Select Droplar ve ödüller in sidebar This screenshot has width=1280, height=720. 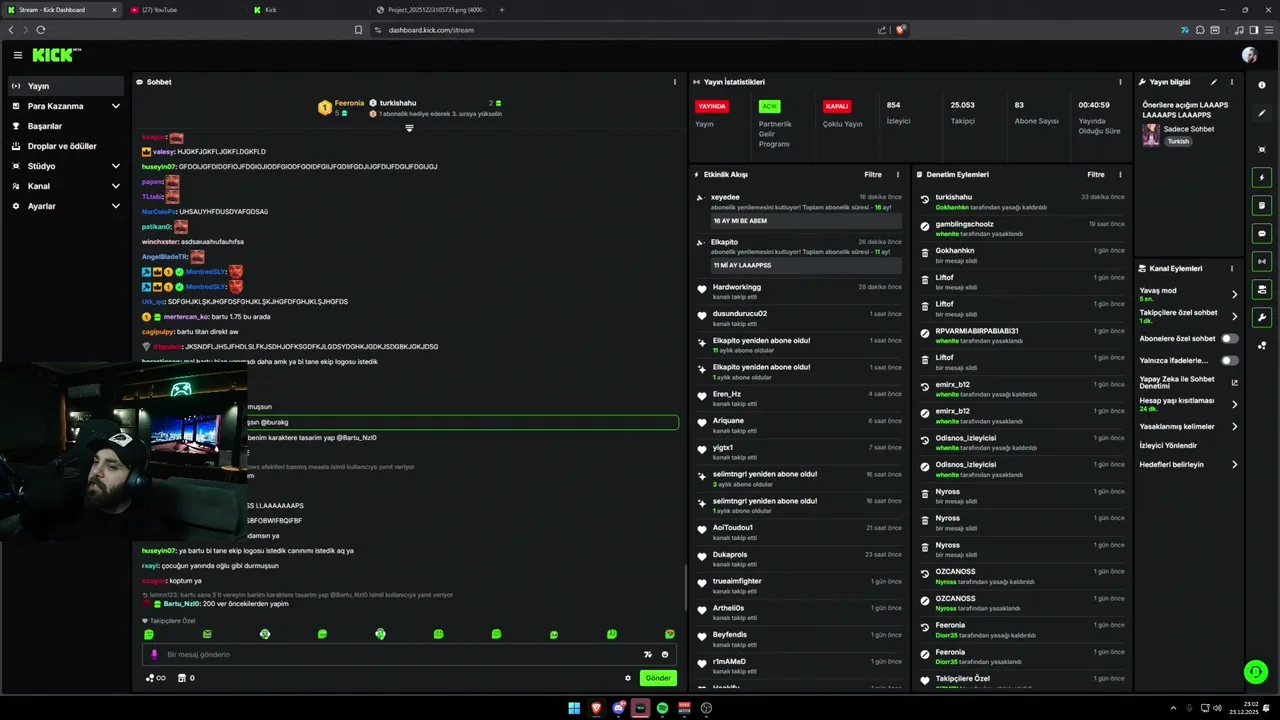click(66, 146)
